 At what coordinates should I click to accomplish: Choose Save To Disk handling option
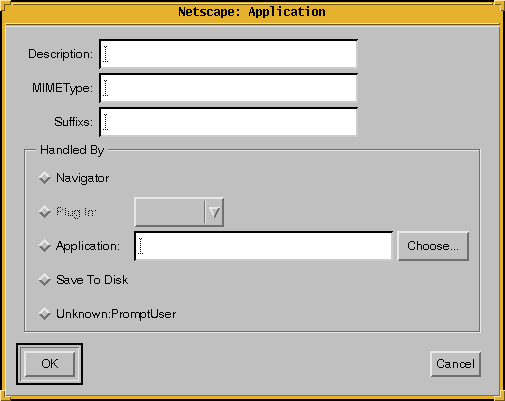44,280
